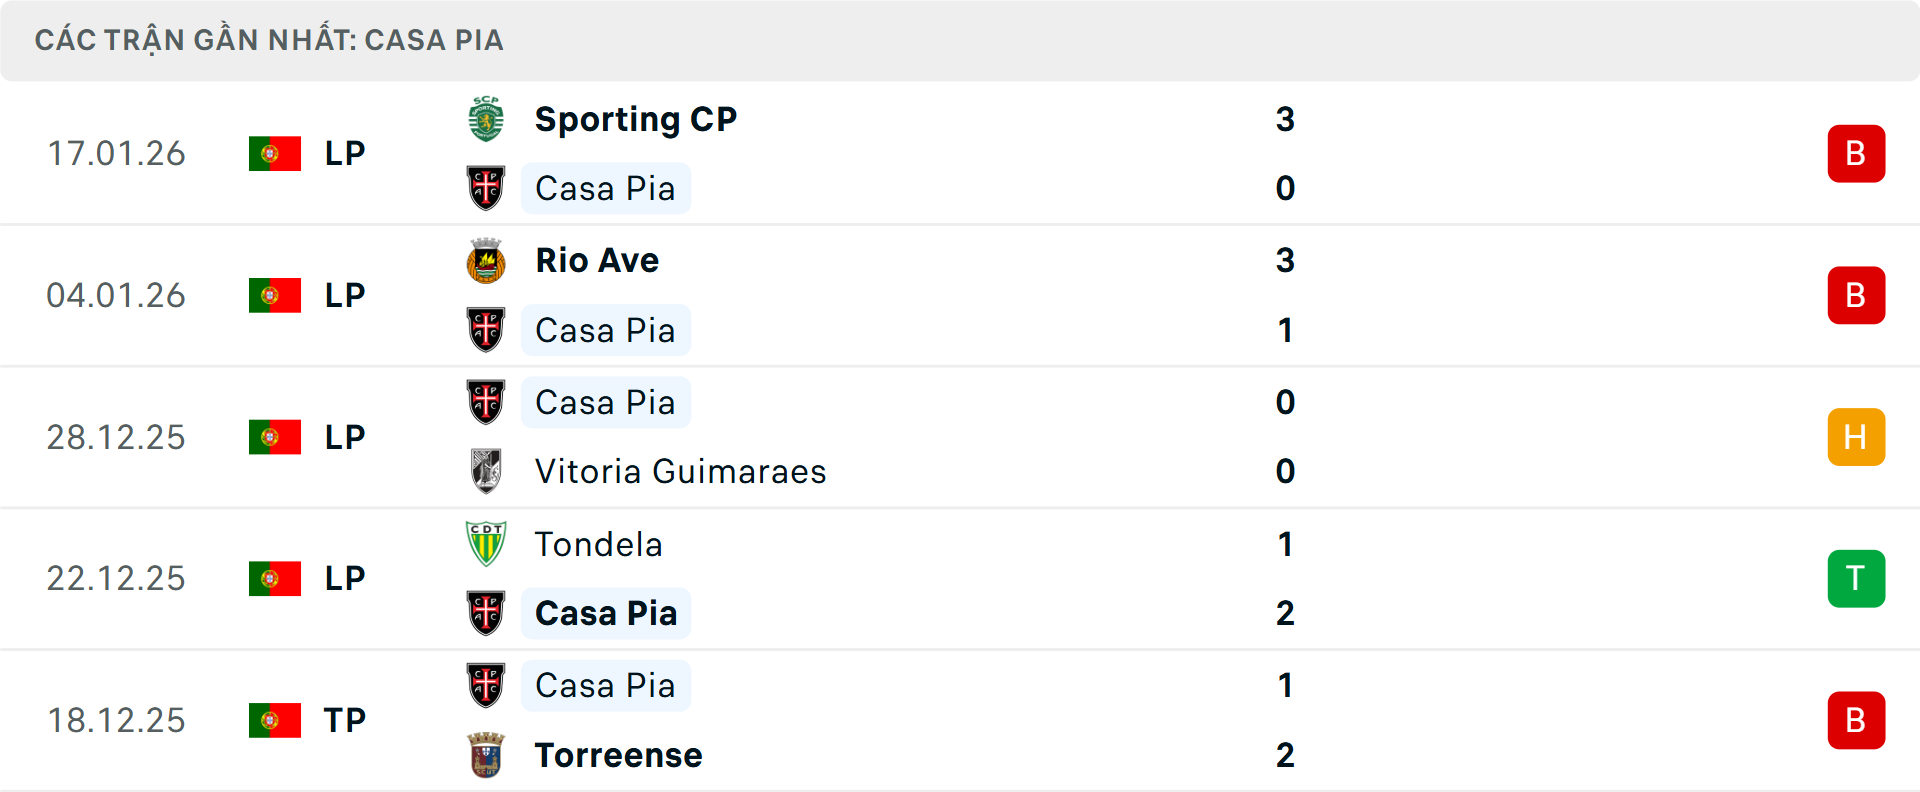Click red B result badge for Sporting match

point(1856,154)
